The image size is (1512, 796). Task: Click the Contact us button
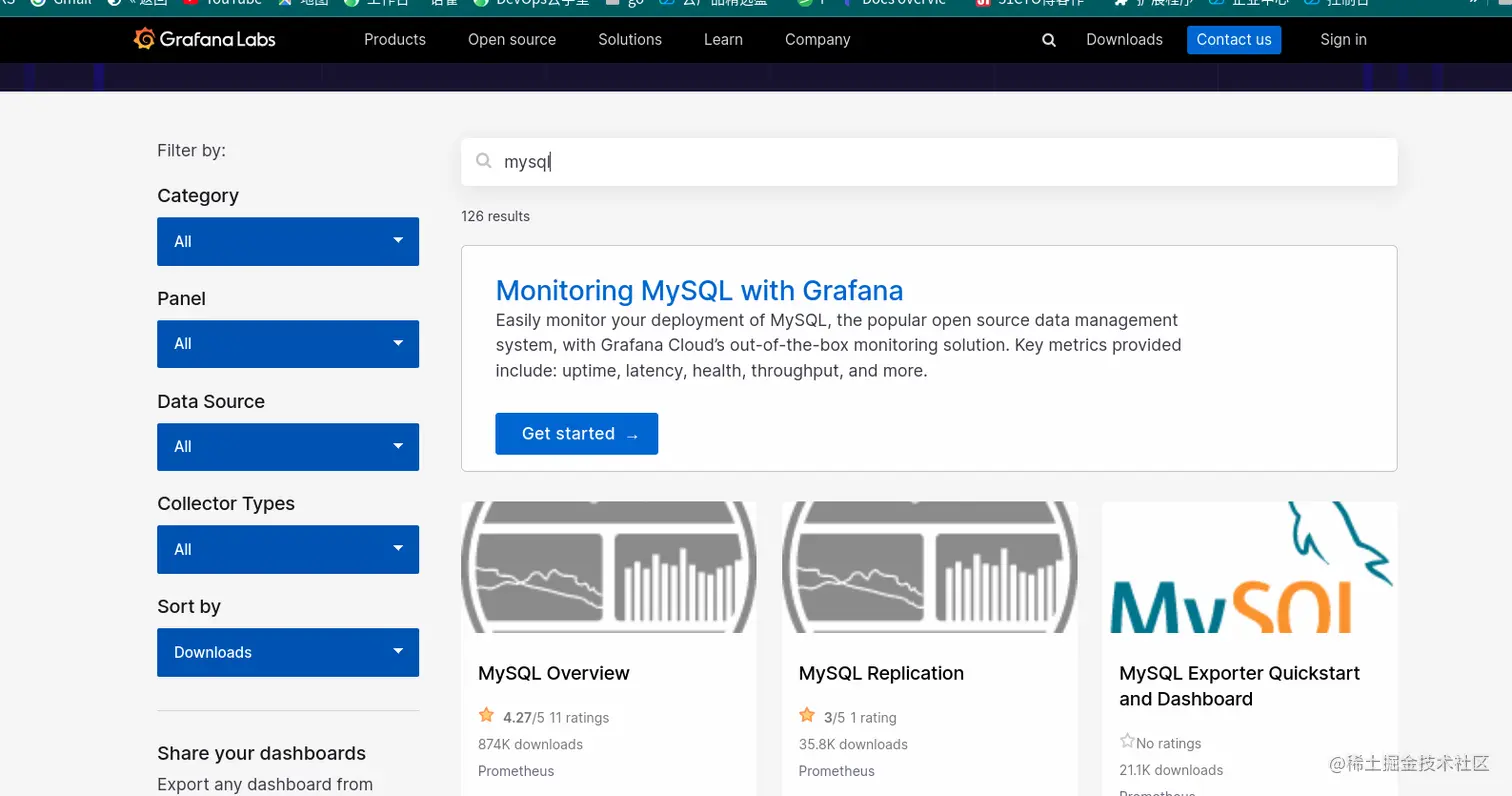point(1234,40)
